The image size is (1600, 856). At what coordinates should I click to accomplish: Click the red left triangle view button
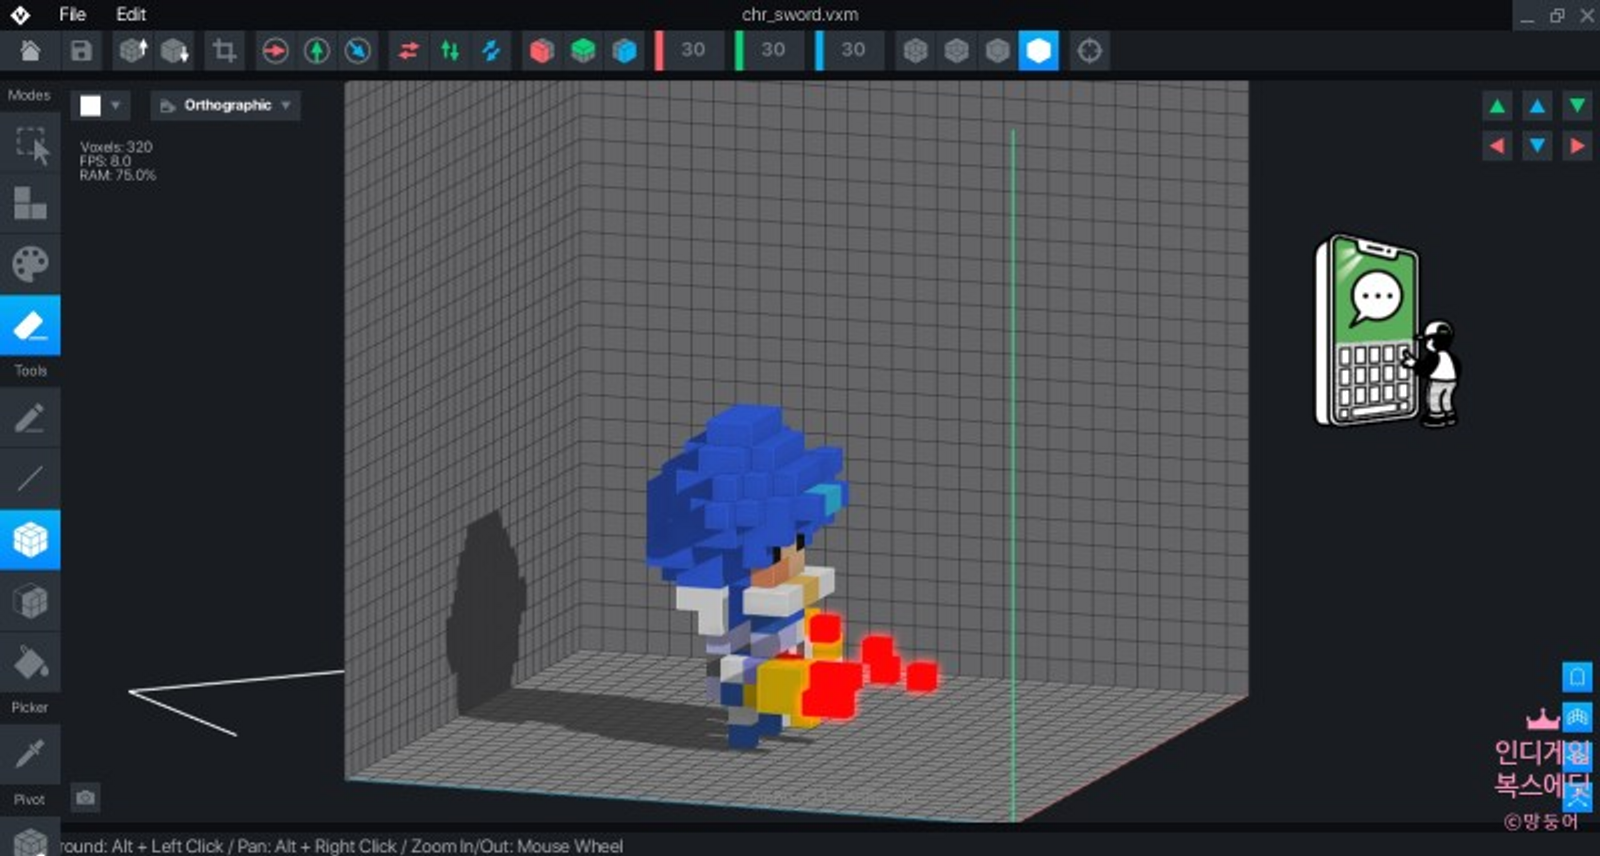tap(1497, 146)
